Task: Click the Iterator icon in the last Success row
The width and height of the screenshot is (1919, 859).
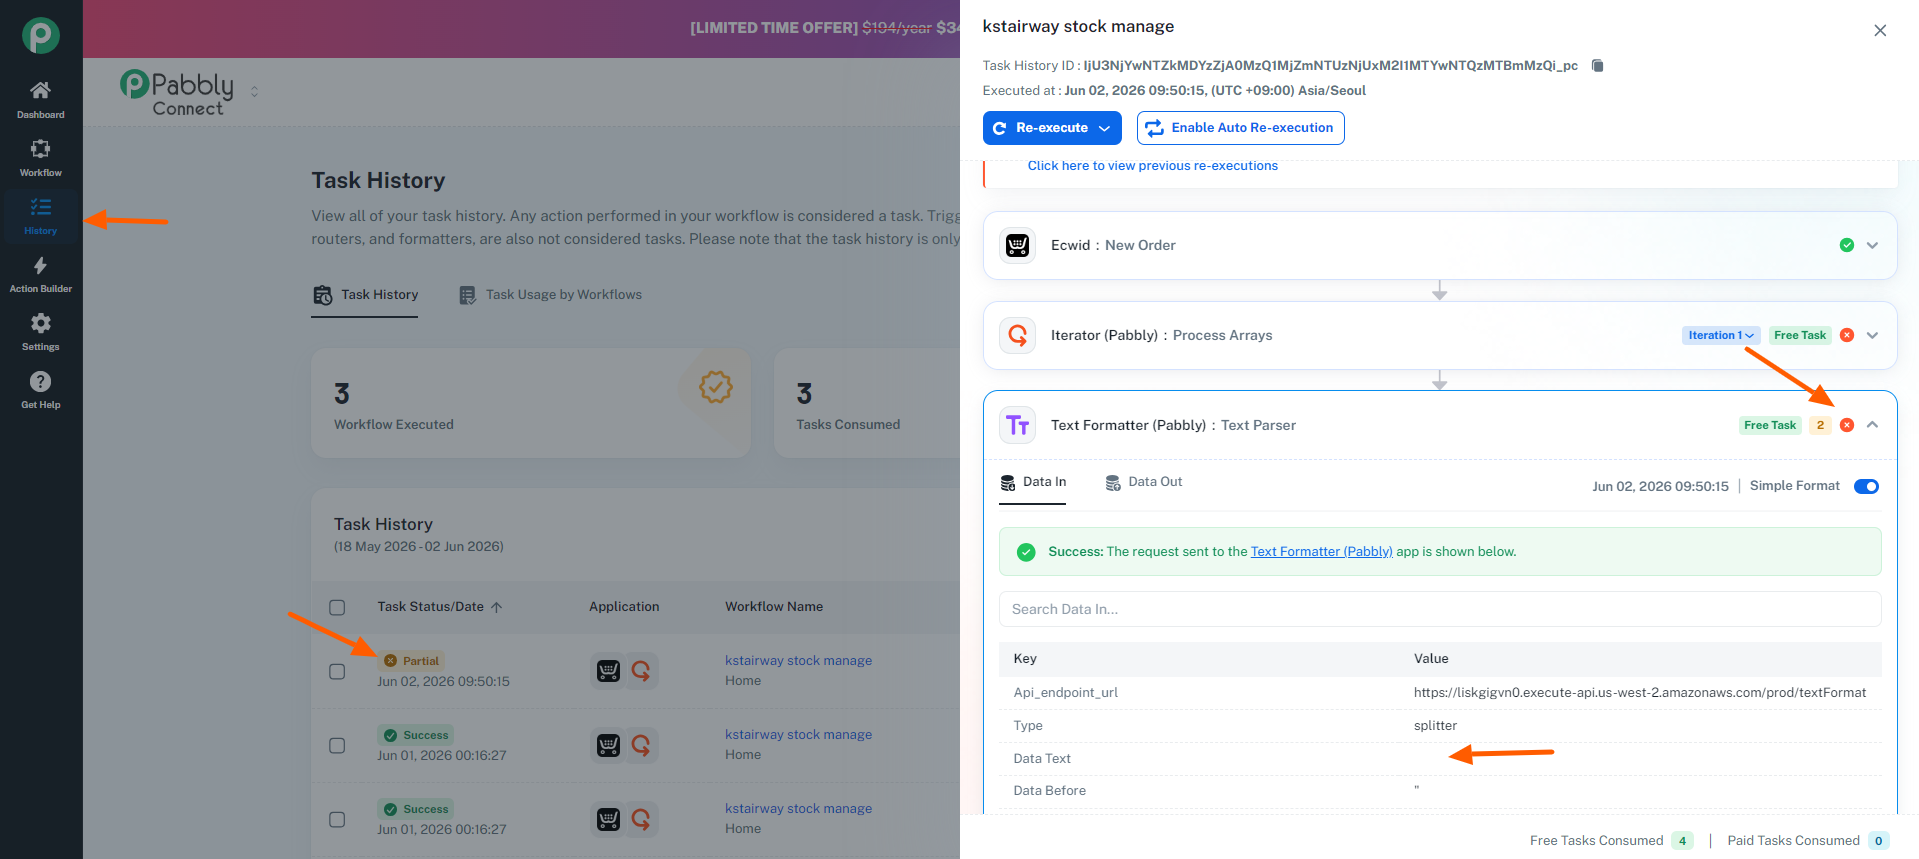Action: tap(641, 819)
